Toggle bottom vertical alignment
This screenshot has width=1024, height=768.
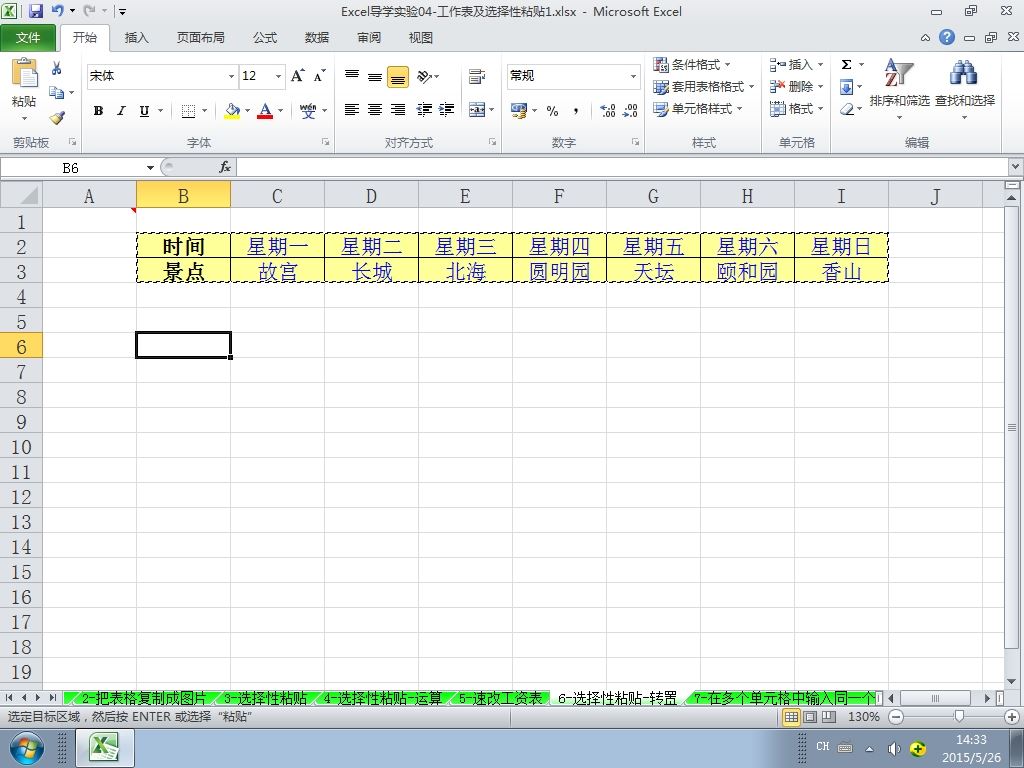tap(398, 77)
